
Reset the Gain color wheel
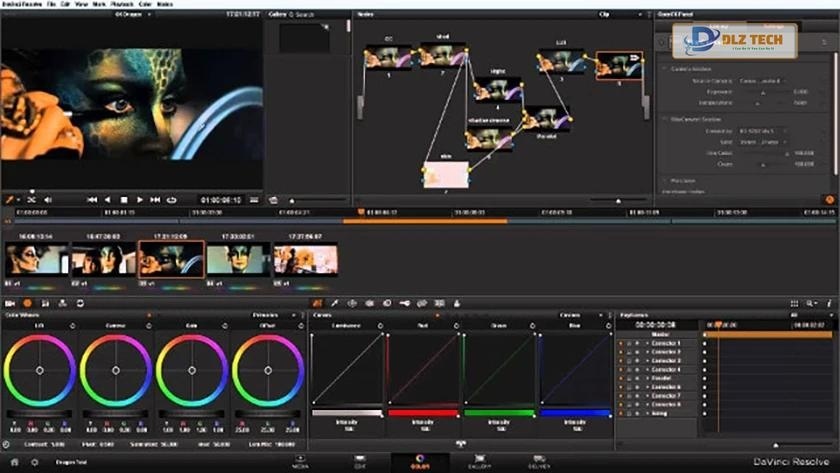click(224, 326)
